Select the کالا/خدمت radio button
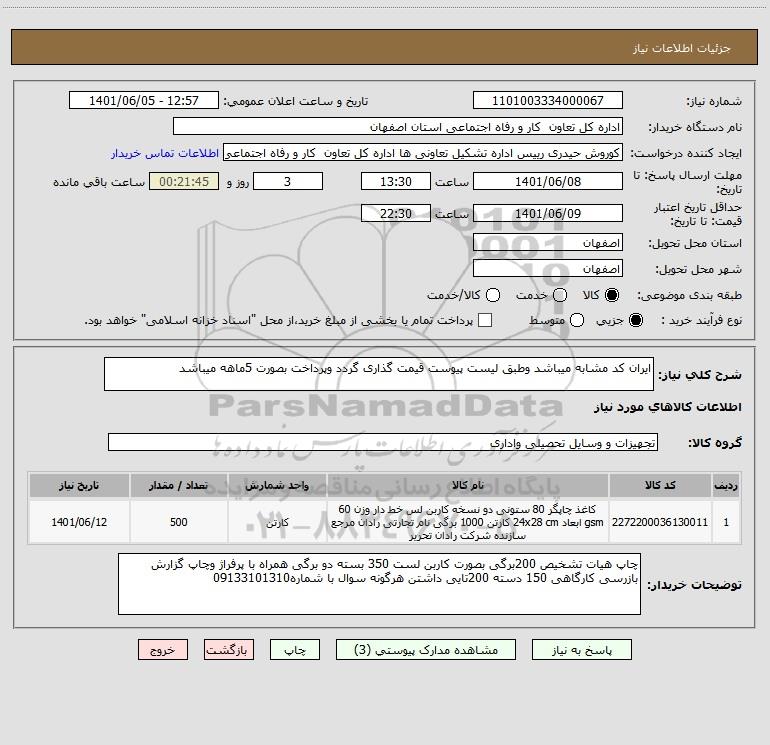 (493, 295)
